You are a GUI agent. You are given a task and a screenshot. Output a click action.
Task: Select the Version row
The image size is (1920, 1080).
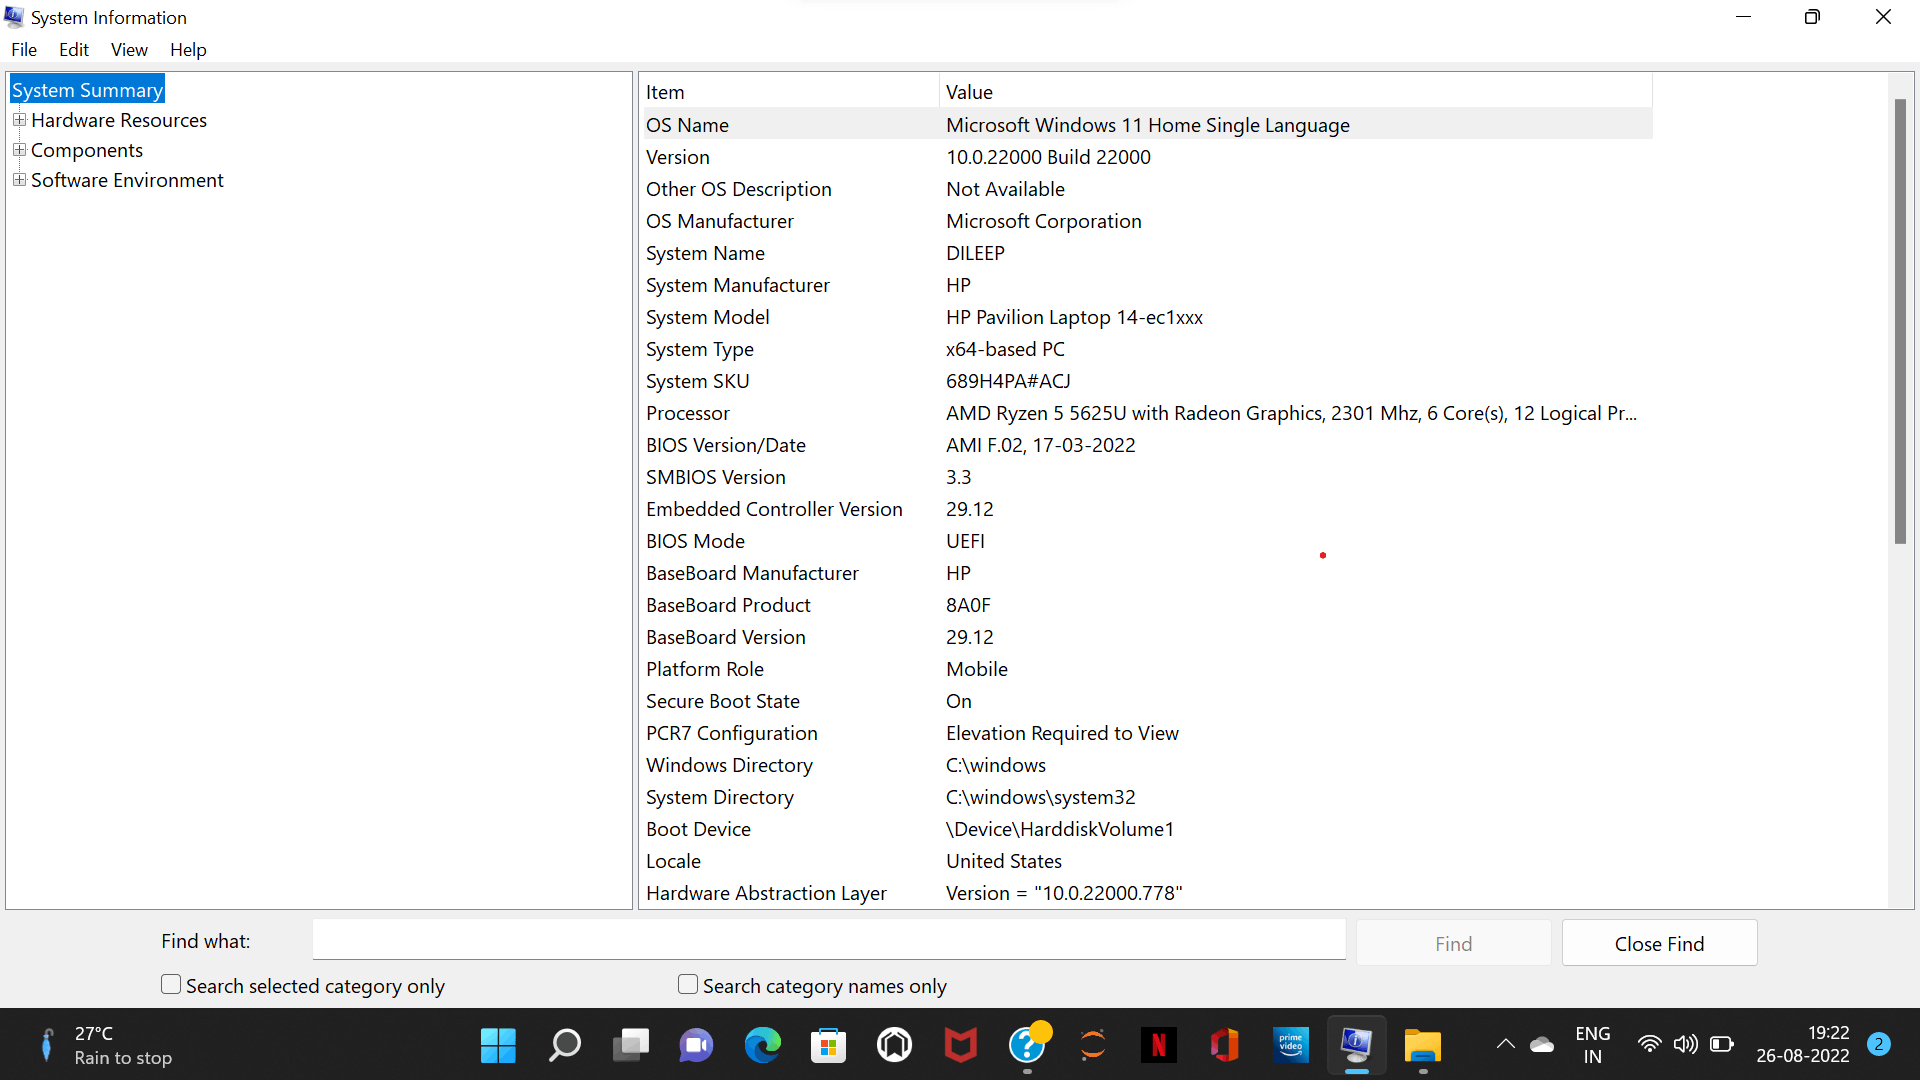1146,157
